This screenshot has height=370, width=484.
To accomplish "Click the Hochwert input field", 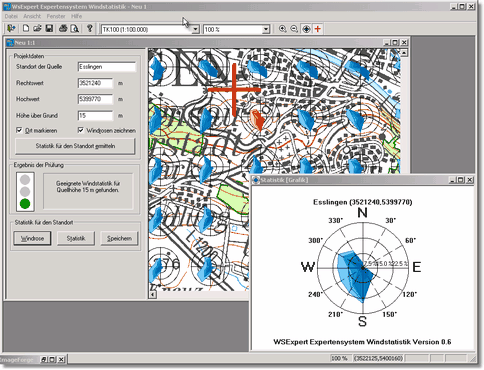I will click(x=95, y=99).
